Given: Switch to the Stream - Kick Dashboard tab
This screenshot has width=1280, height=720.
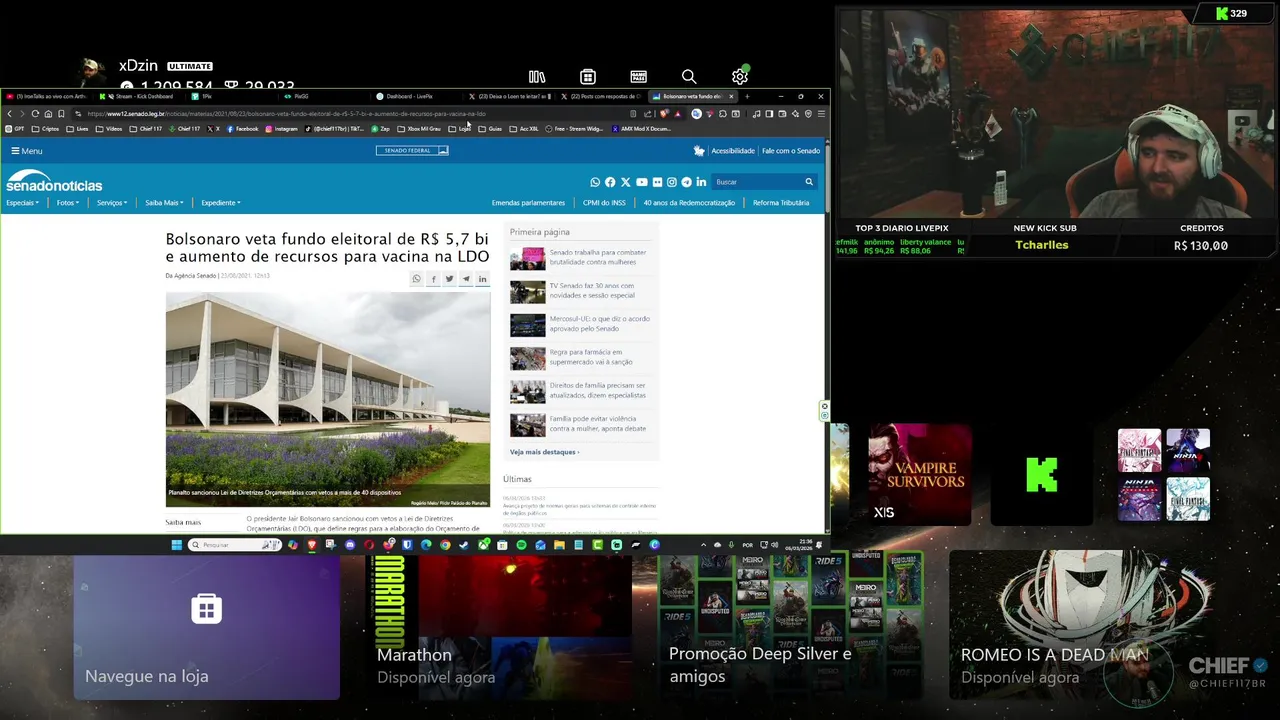Looking at the screenshot, I should [x=137, y=96].
